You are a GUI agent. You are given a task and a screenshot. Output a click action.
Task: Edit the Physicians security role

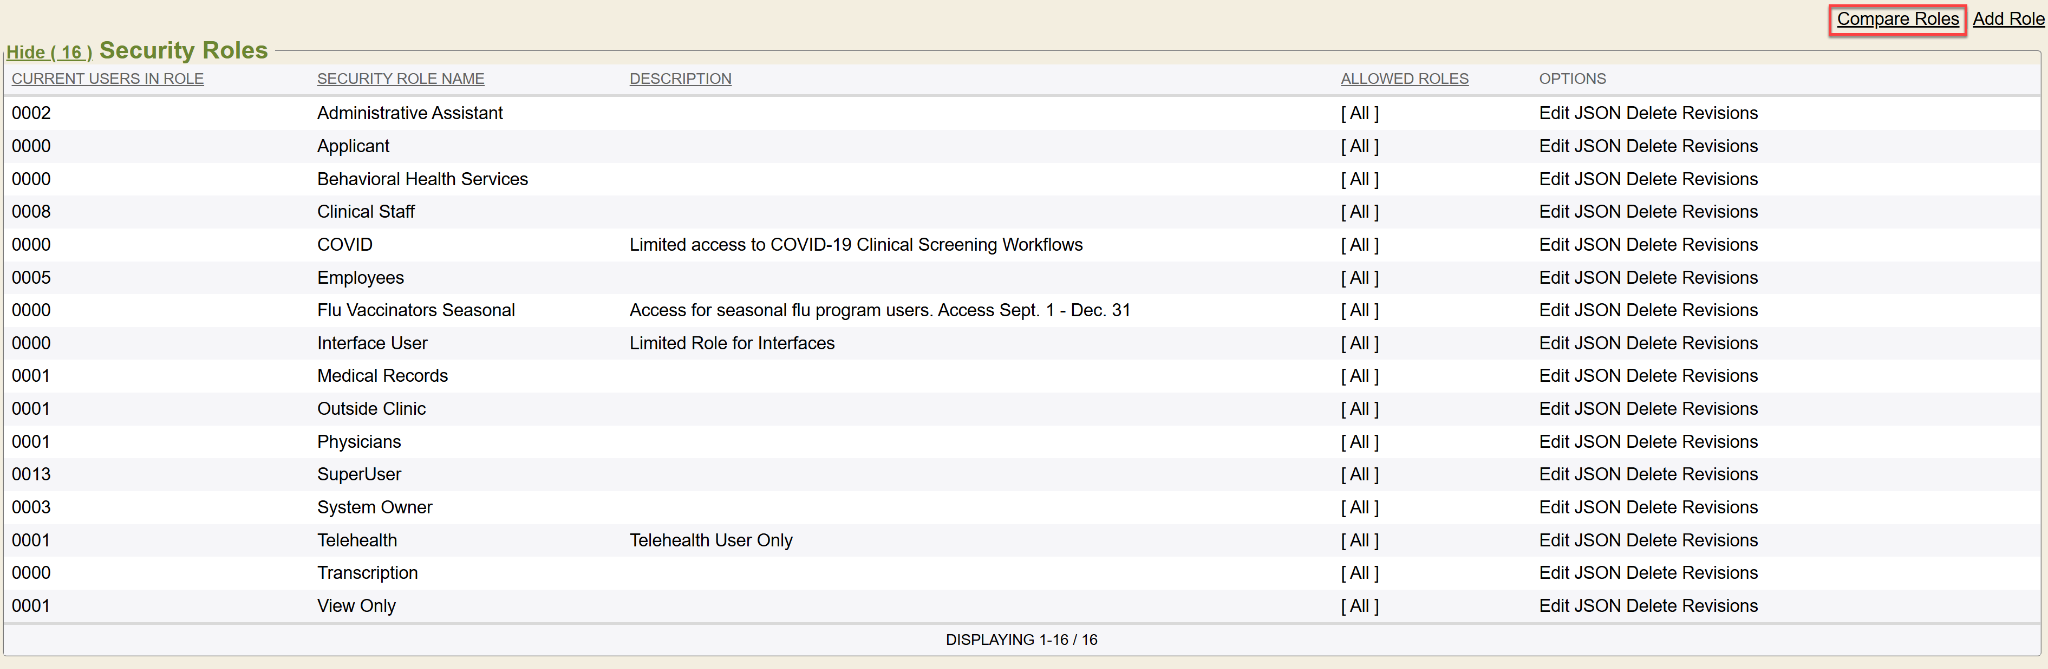(1554, 442)
